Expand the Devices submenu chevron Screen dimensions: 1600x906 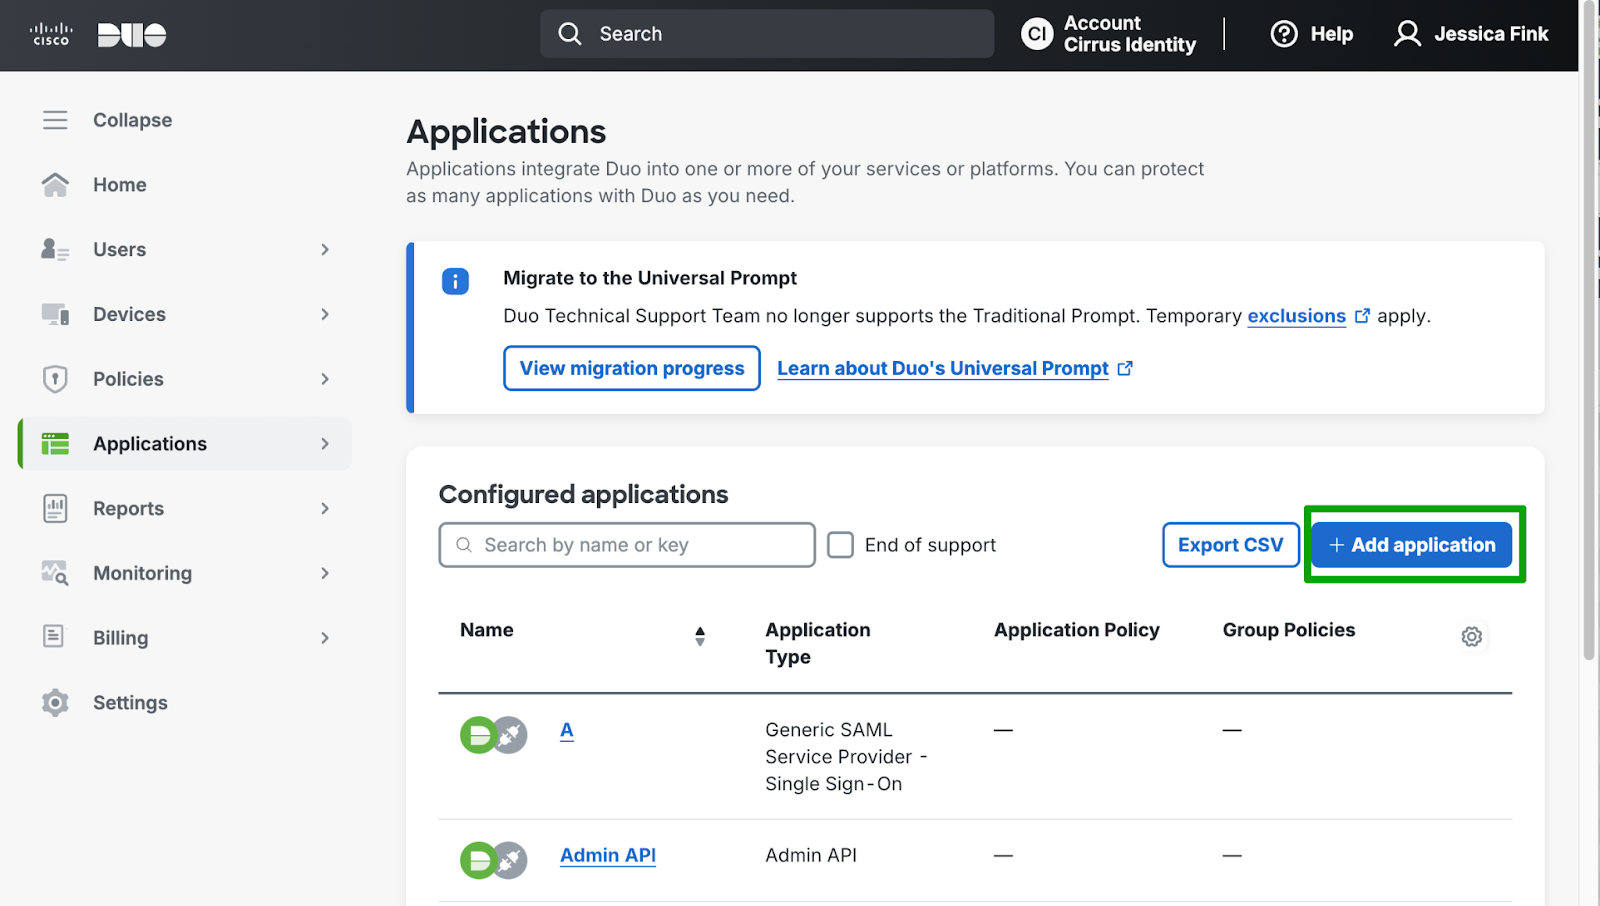pos(325,314)
